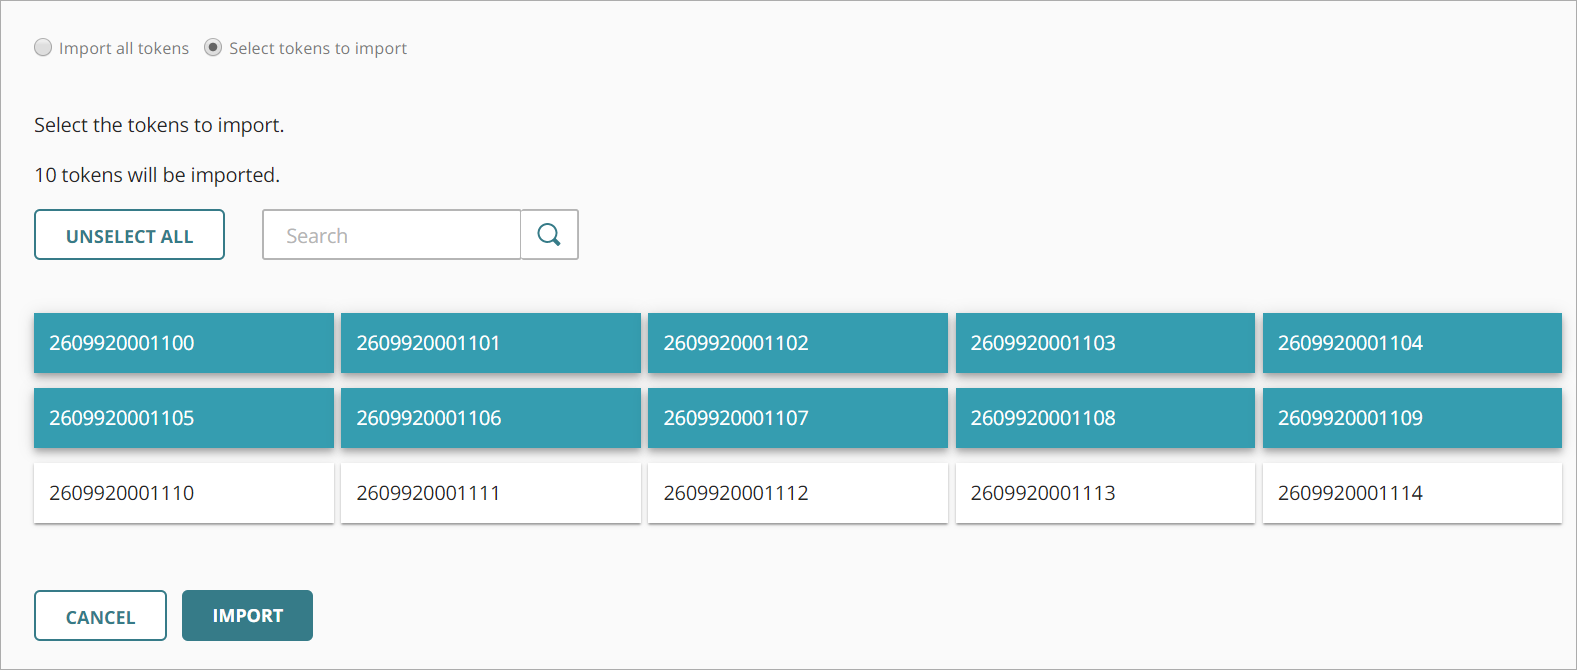Click the search magnifier icon
Image resolution: width=1577 pixels, height=670 pixels.
[x=548, y=234]
